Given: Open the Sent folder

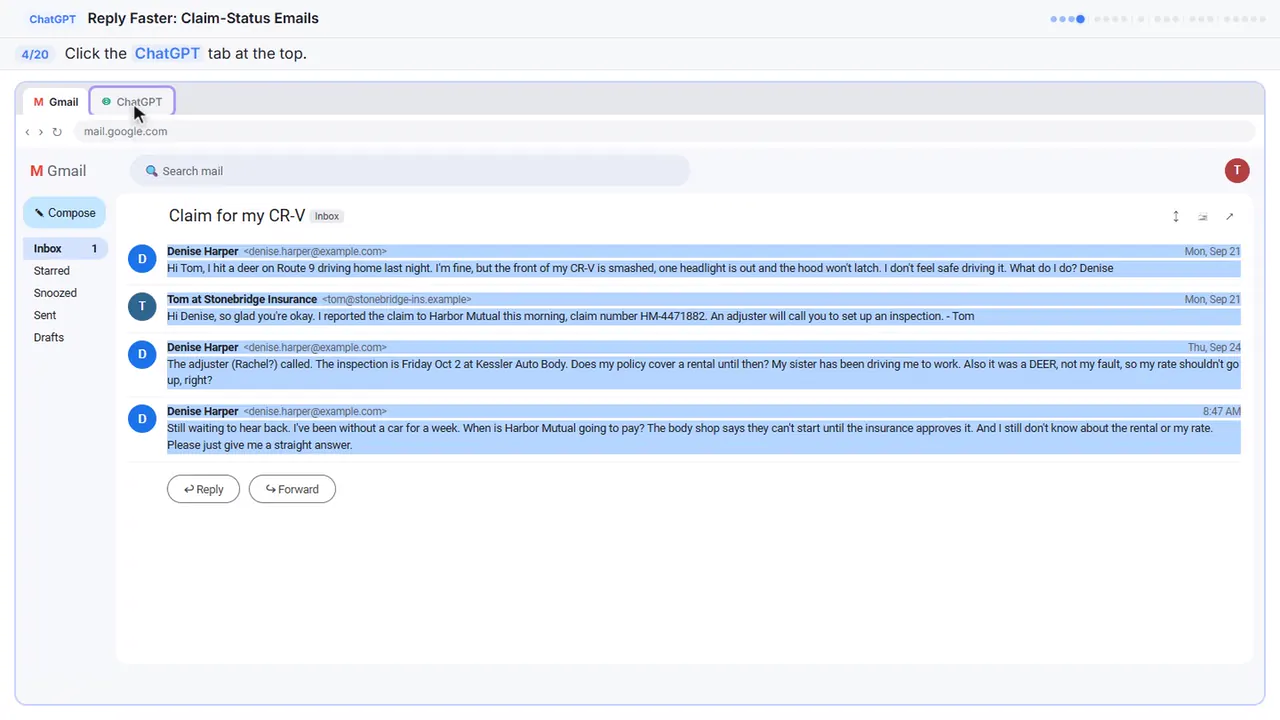Looking at the screenshot, I should click(x=45, y=315).
